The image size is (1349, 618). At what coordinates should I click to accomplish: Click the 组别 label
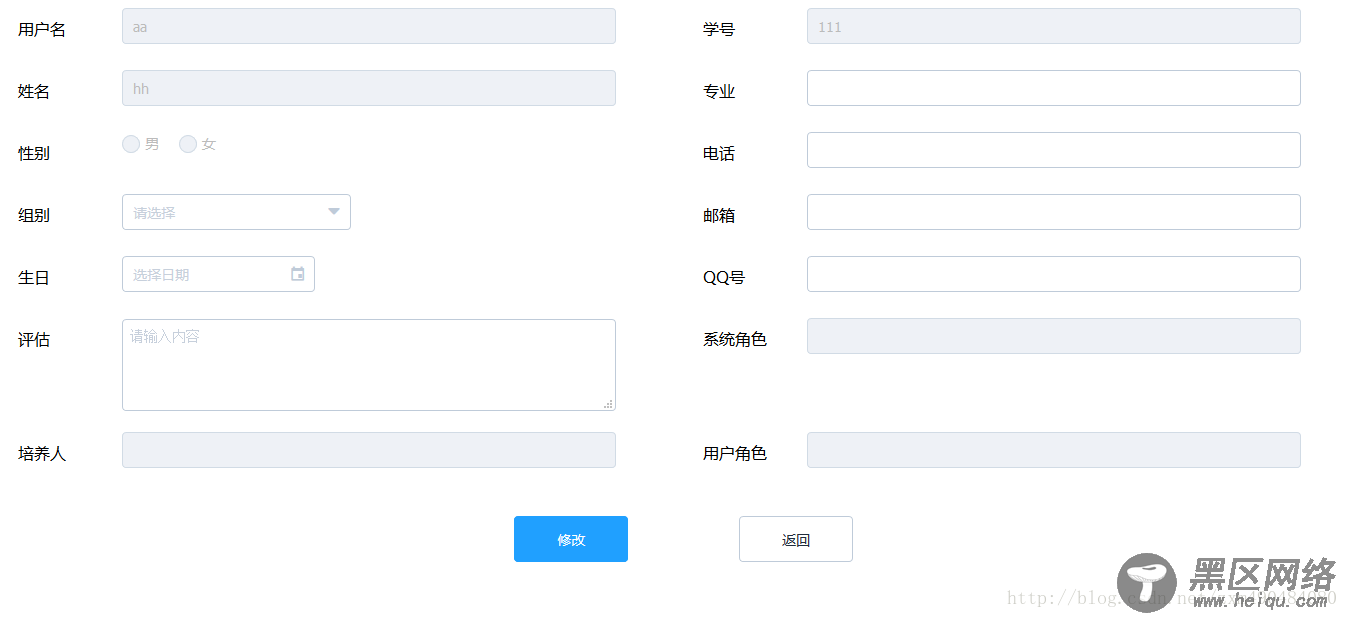[x=34, y=215]
